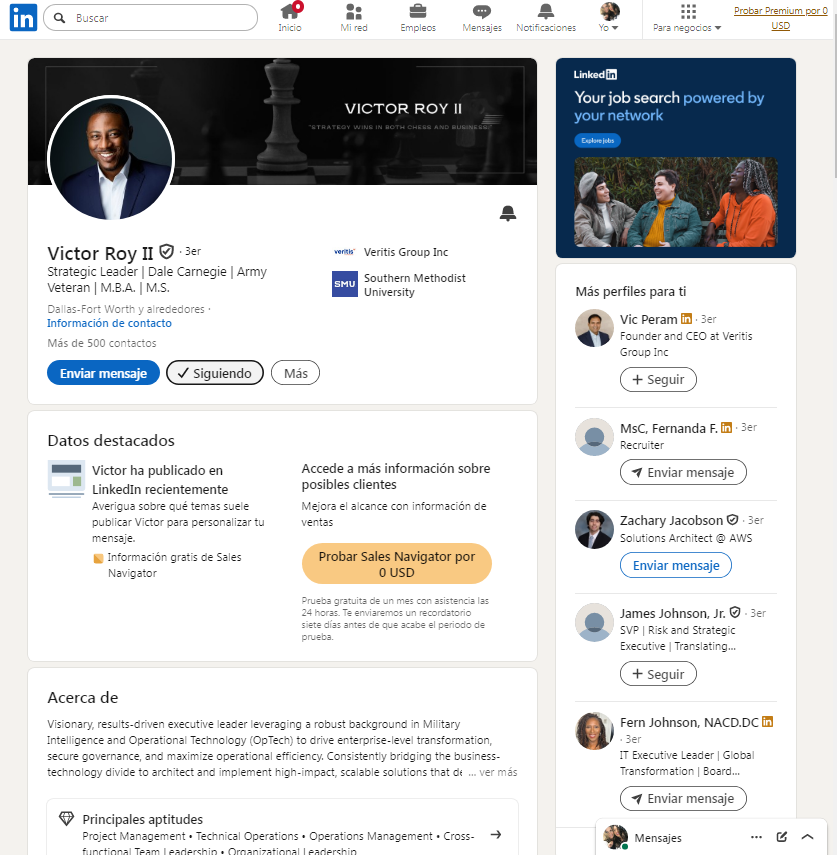Open Southern Methodist University link
The width and height of the screenshot is (837, 855).
(414, 285)
